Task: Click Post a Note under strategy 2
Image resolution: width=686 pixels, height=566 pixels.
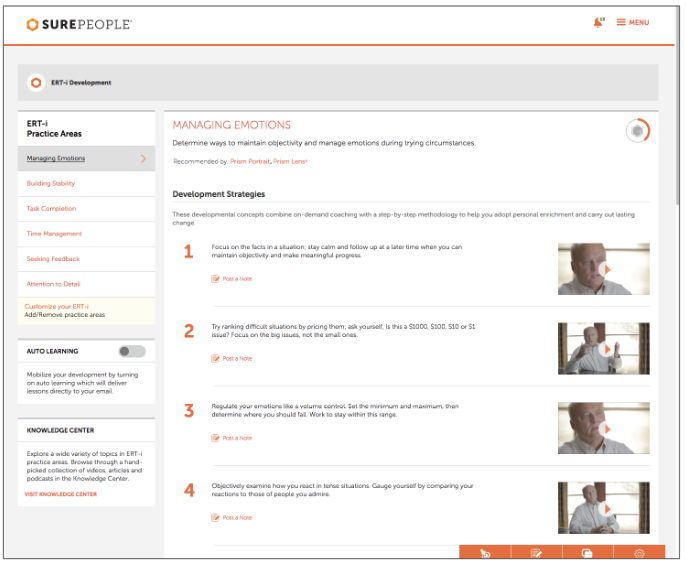Action: (x=232, y=358)
